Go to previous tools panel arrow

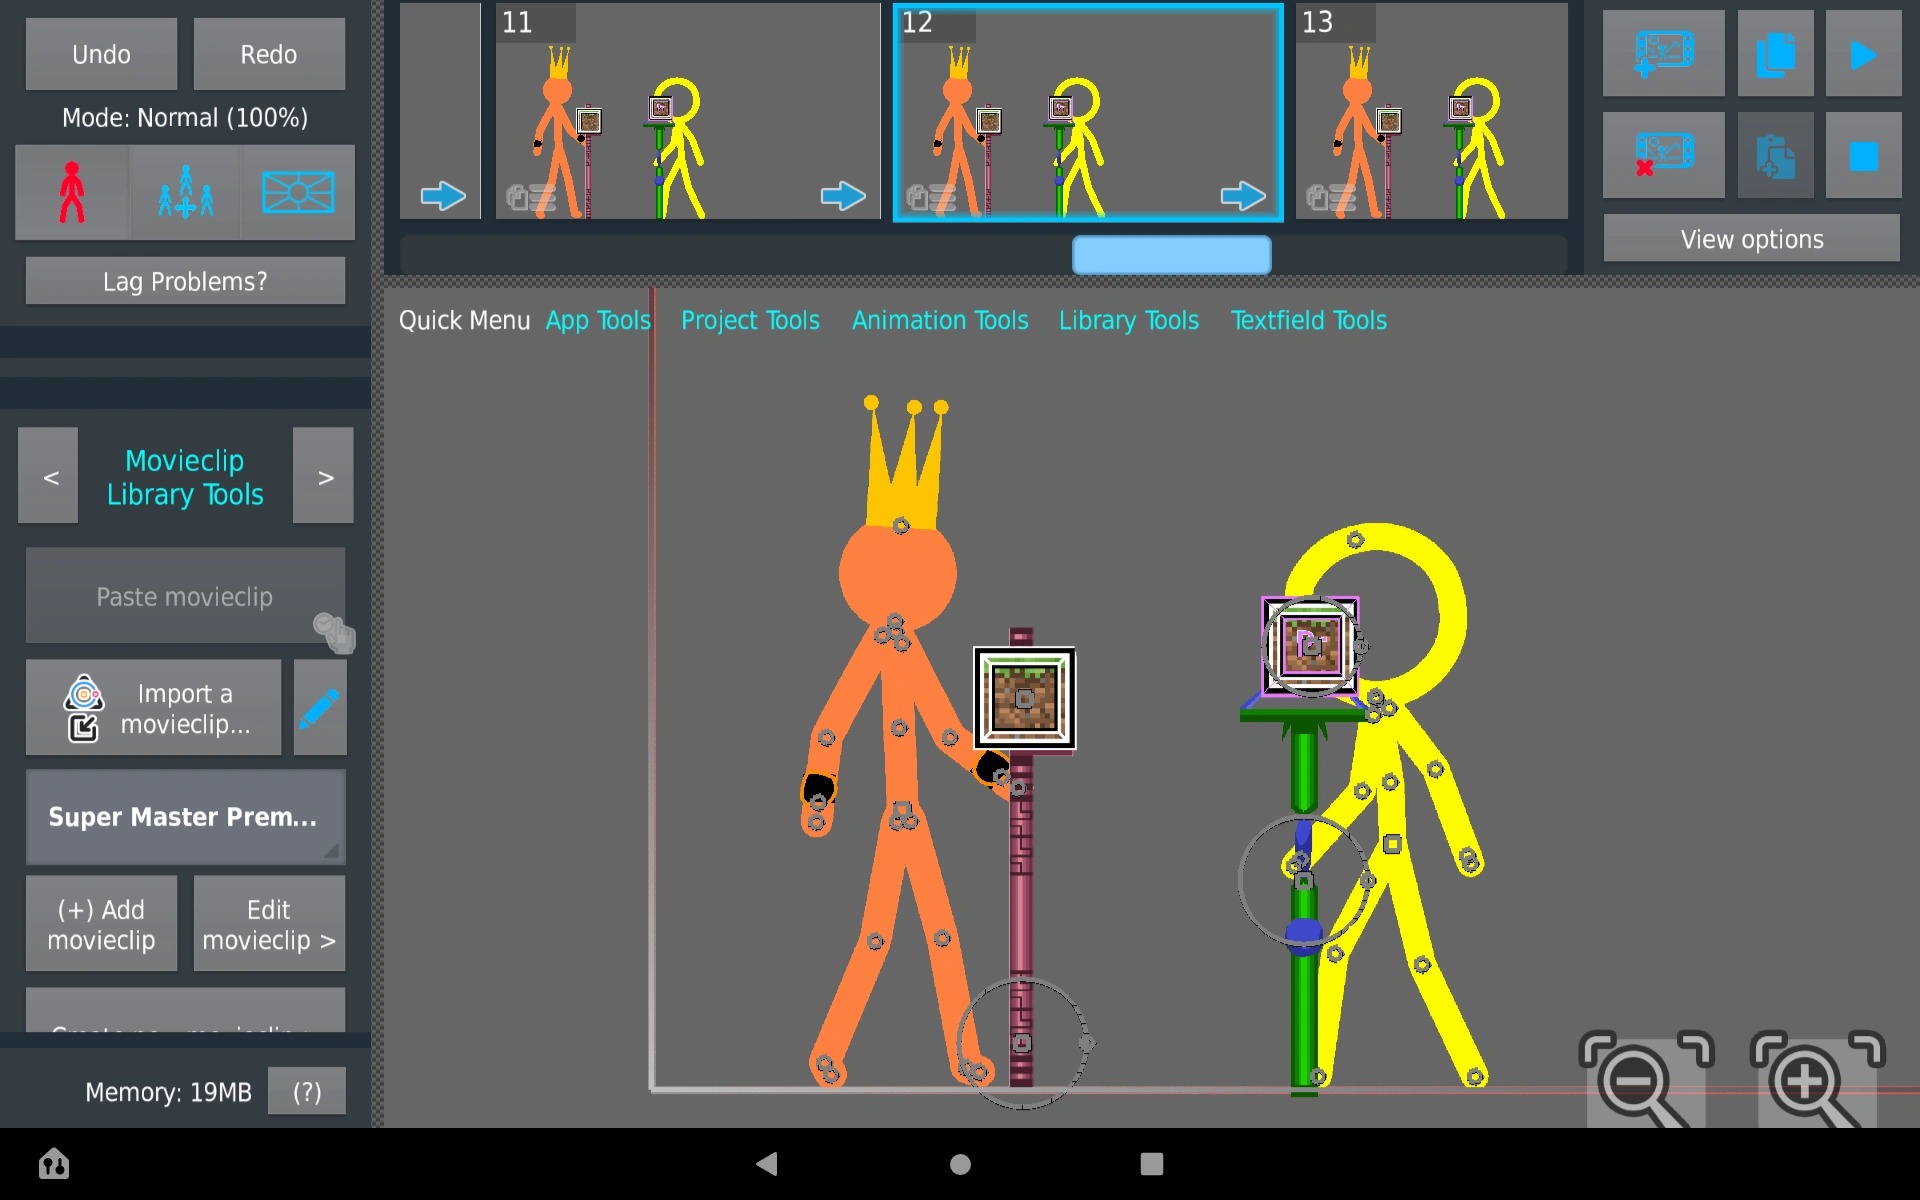(49, 477)
